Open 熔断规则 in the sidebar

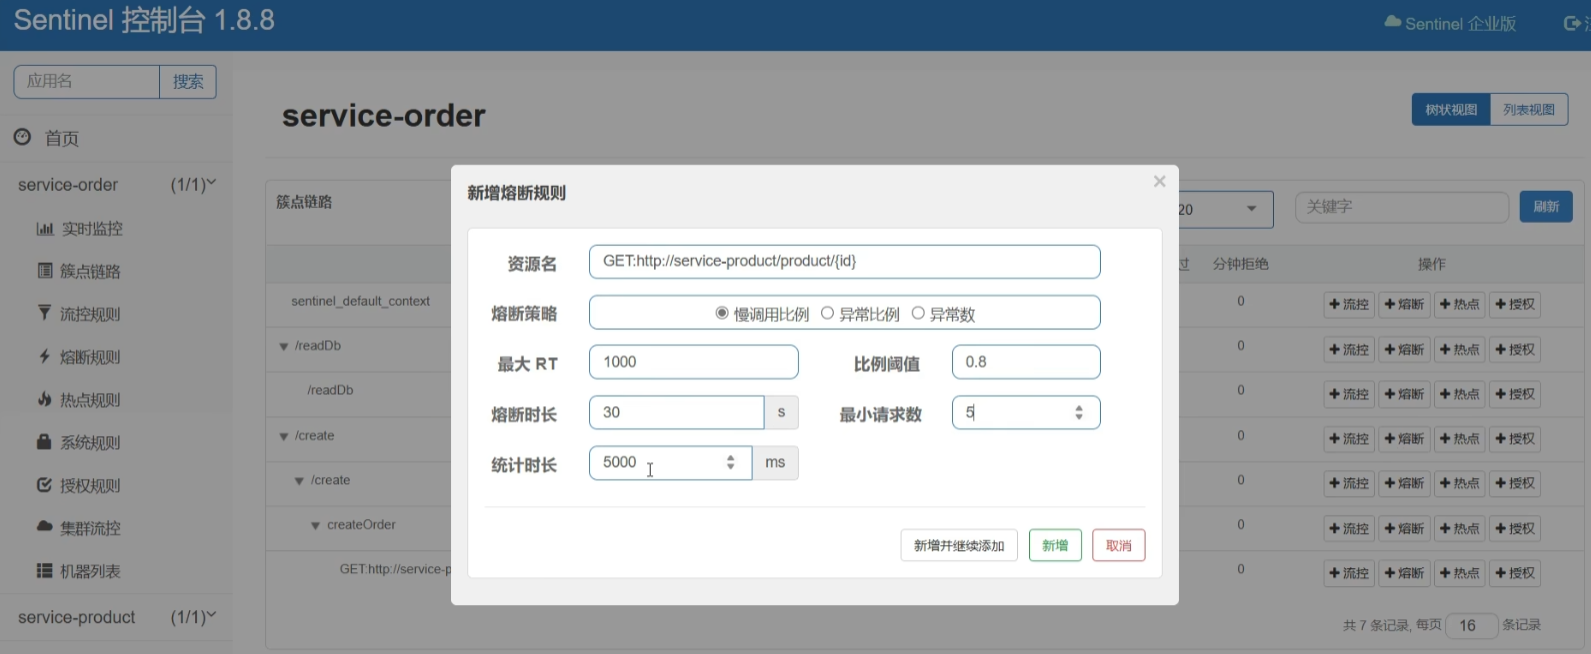tap(79, 357)
